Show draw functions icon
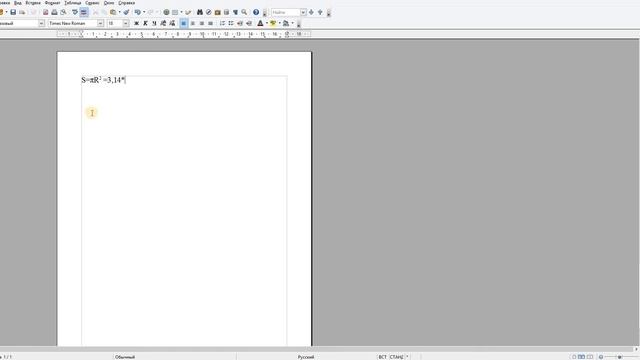 [188, 12]
